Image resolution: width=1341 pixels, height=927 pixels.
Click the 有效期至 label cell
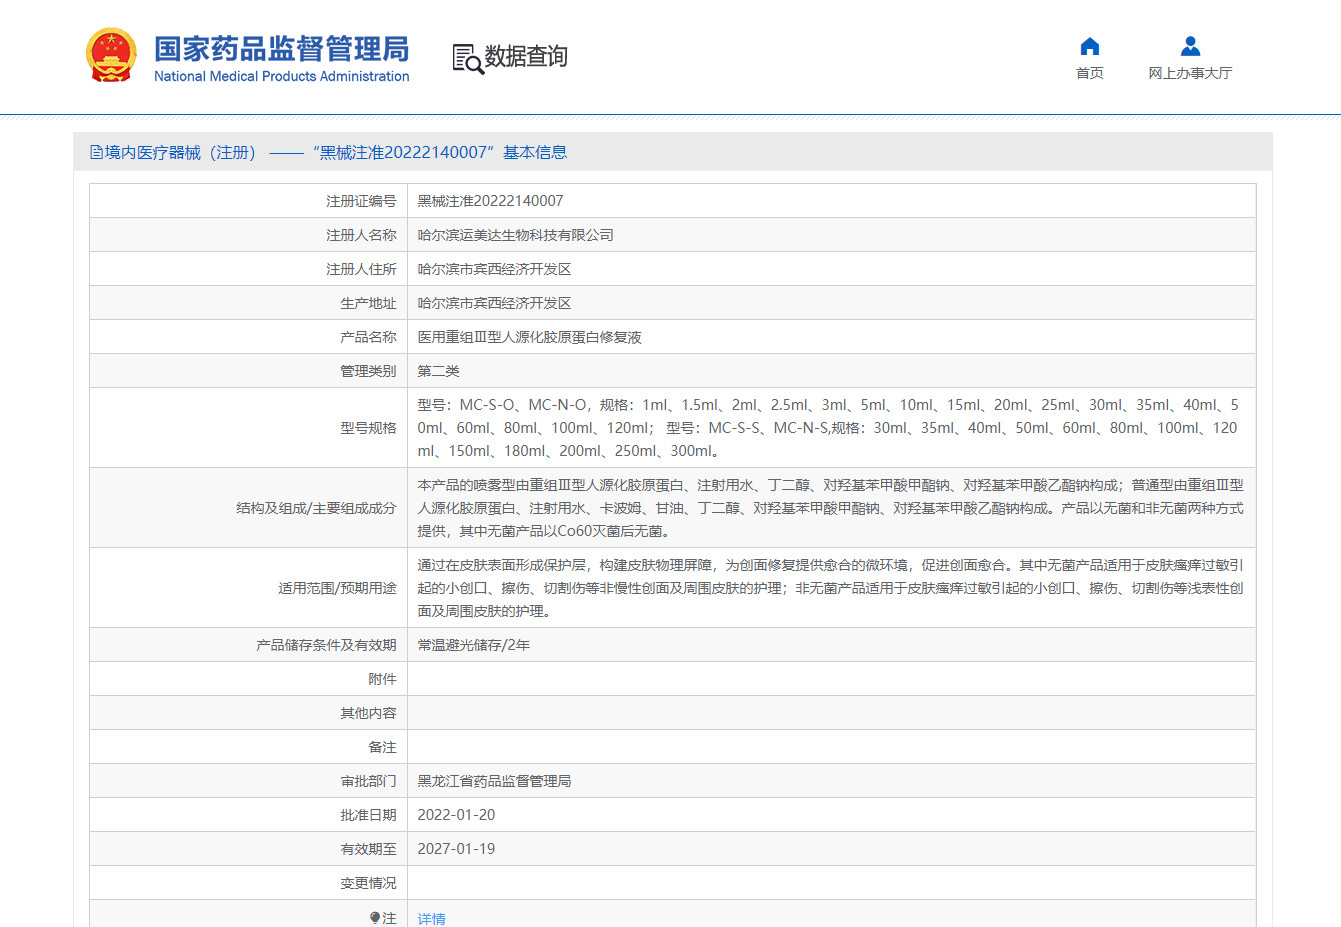tap(249, 849)
